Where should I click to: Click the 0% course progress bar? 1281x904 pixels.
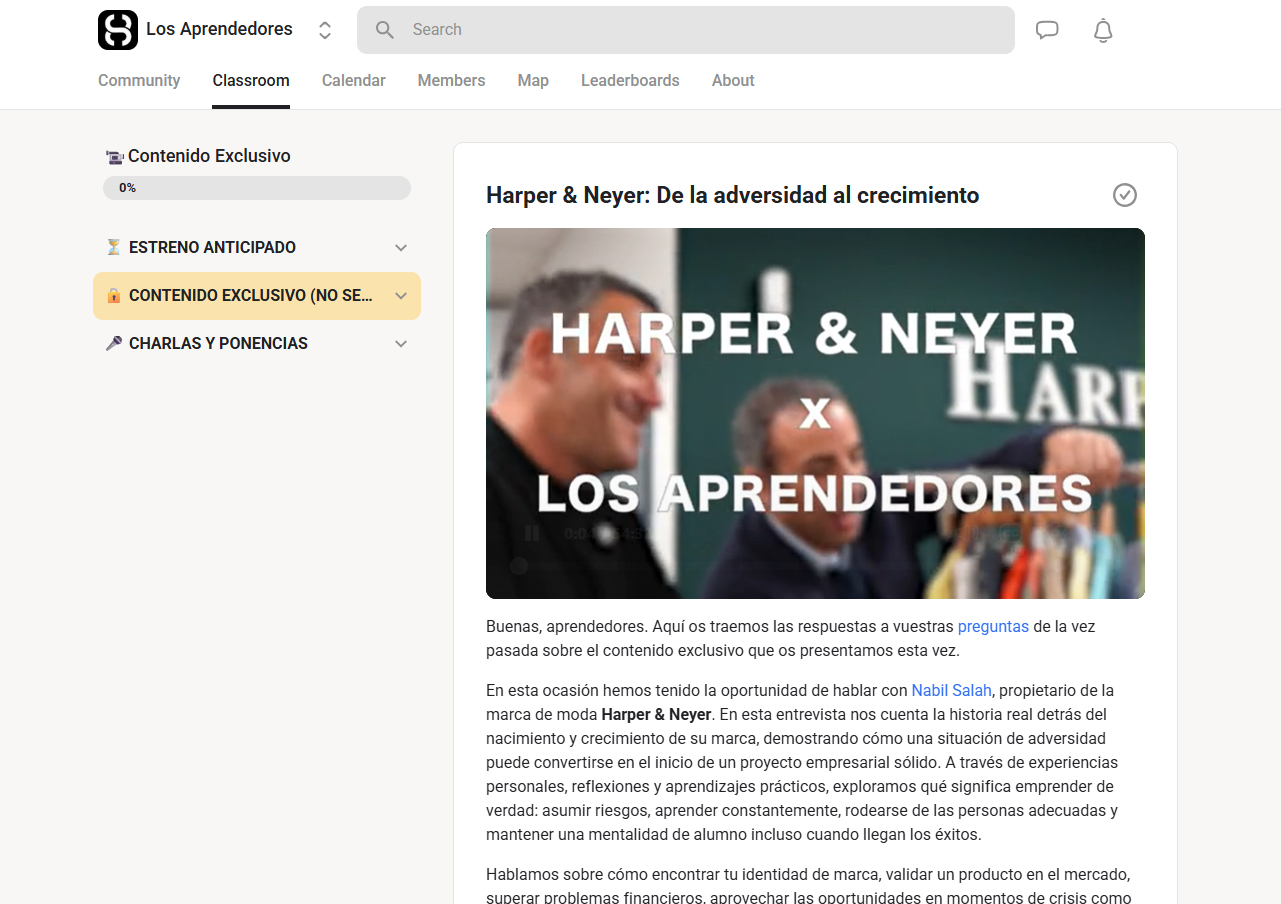click(x=256, y=188)
